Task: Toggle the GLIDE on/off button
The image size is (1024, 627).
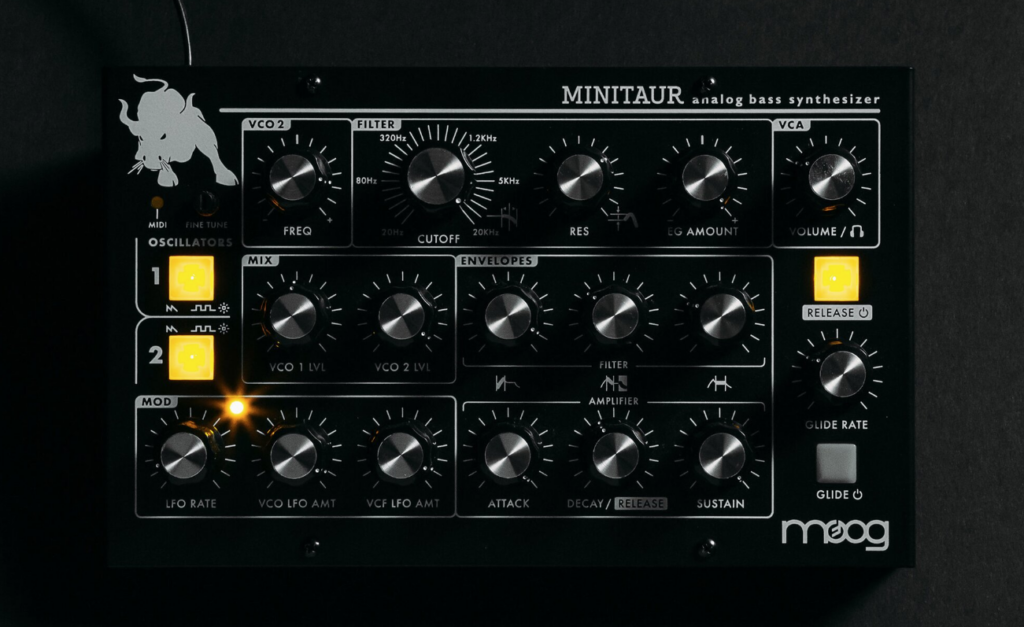Action: tap(837, 463)
